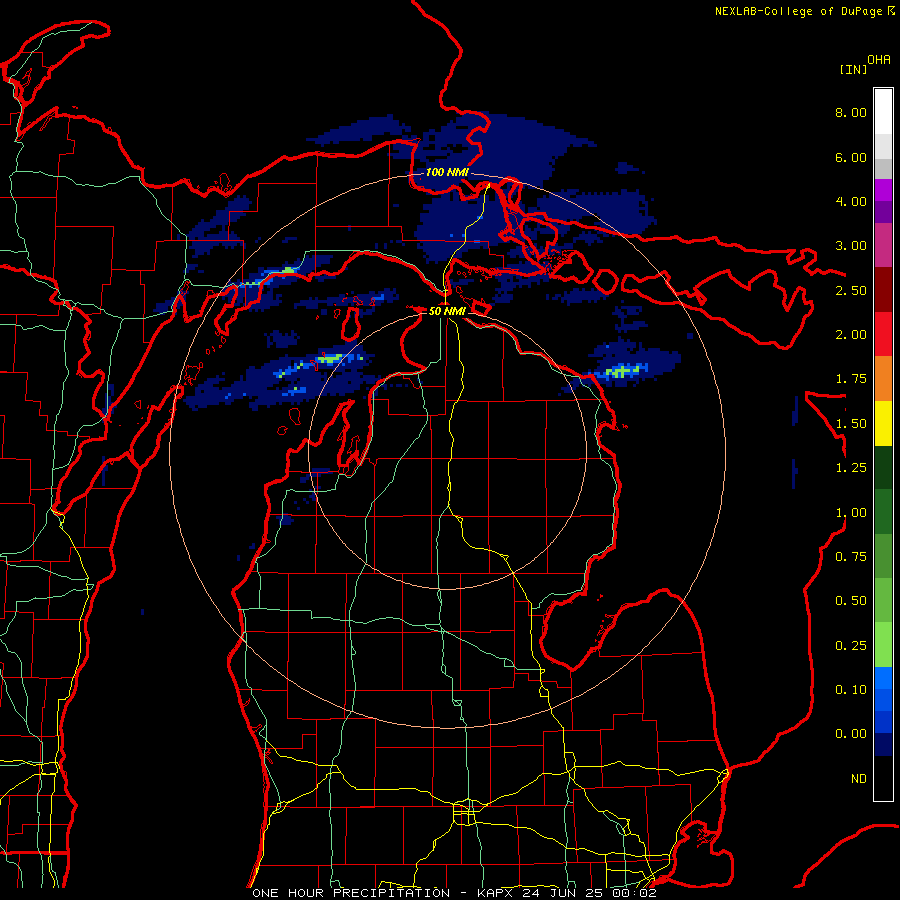The image size is (900, 900).
Task: Click the 8.00 legend value
Action: click(851, 112)
